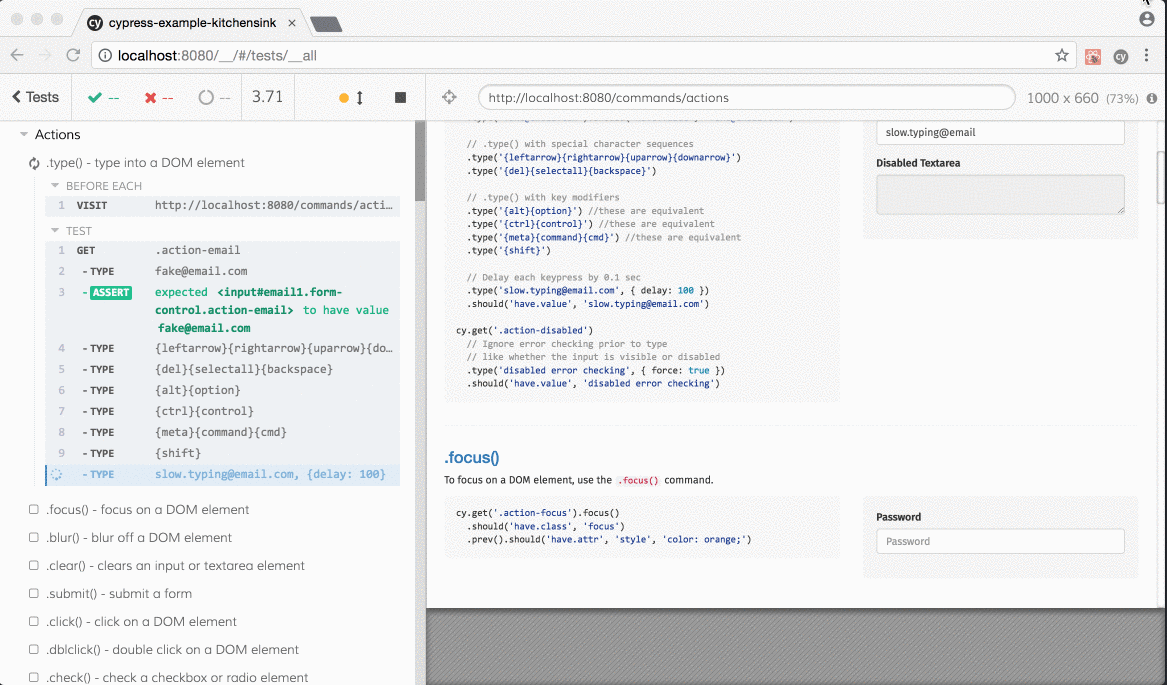Open a new browser tab
Image resolution: width=1167 pixels, height=685 pixels.
click(326, 24)
